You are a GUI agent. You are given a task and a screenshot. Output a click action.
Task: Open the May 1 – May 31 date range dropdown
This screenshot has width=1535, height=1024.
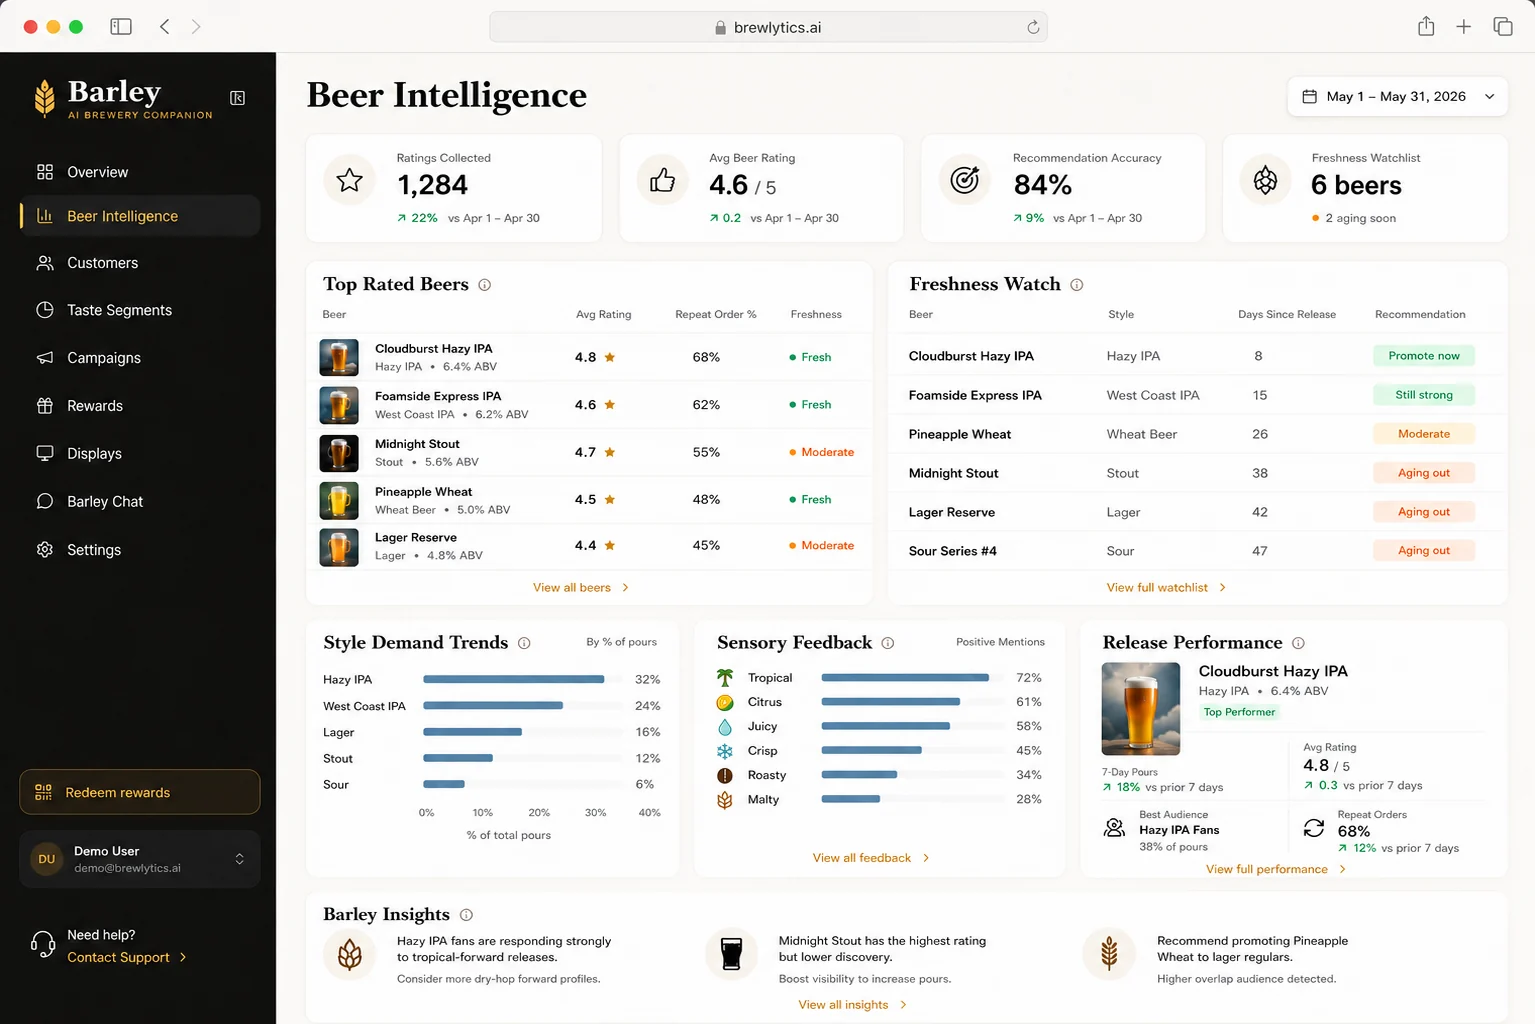click(x=1398, y=97)
